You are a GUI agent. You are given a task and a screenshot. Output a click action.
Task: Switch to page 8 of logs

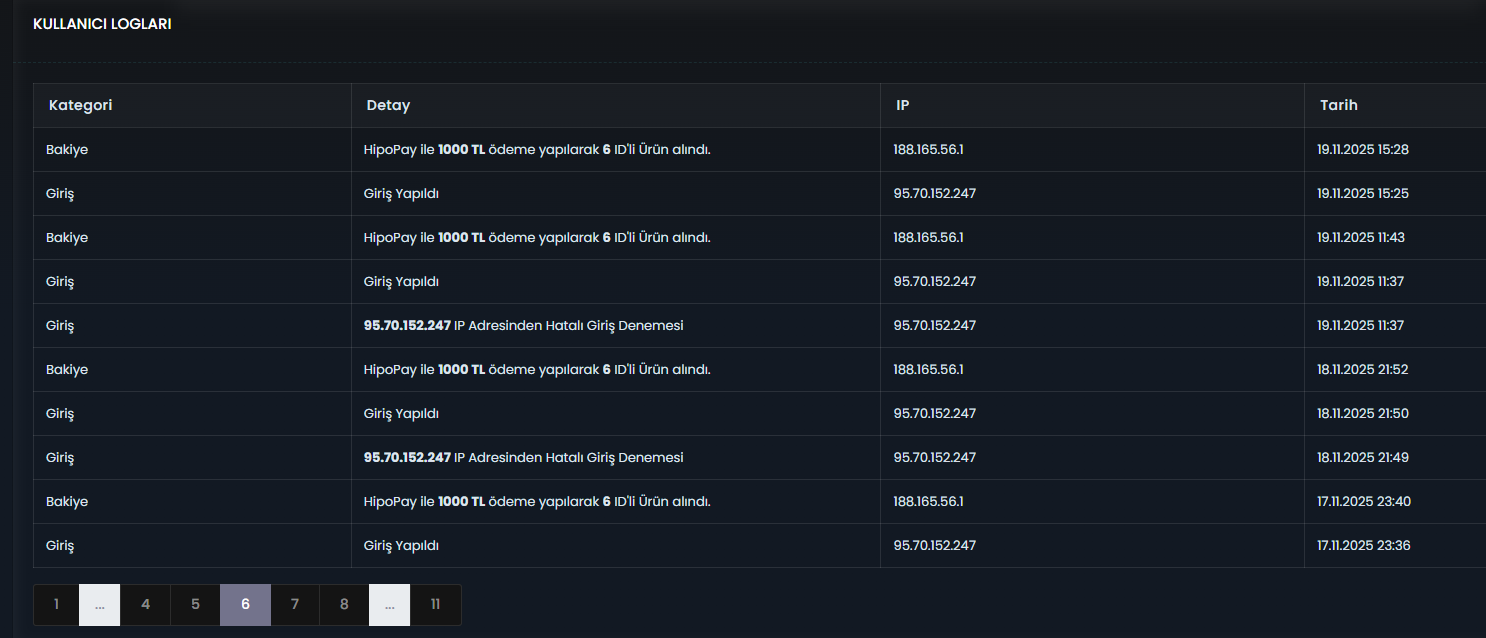click(344, 605)
